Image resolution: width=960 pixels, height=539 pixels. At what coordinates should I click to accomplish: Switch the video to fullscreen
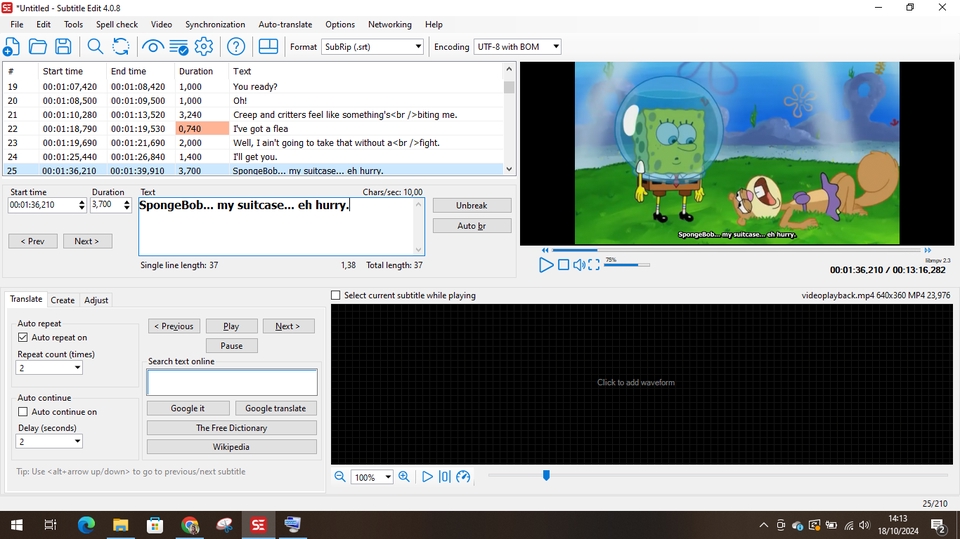pyautogui.click(x=593, y=265)
